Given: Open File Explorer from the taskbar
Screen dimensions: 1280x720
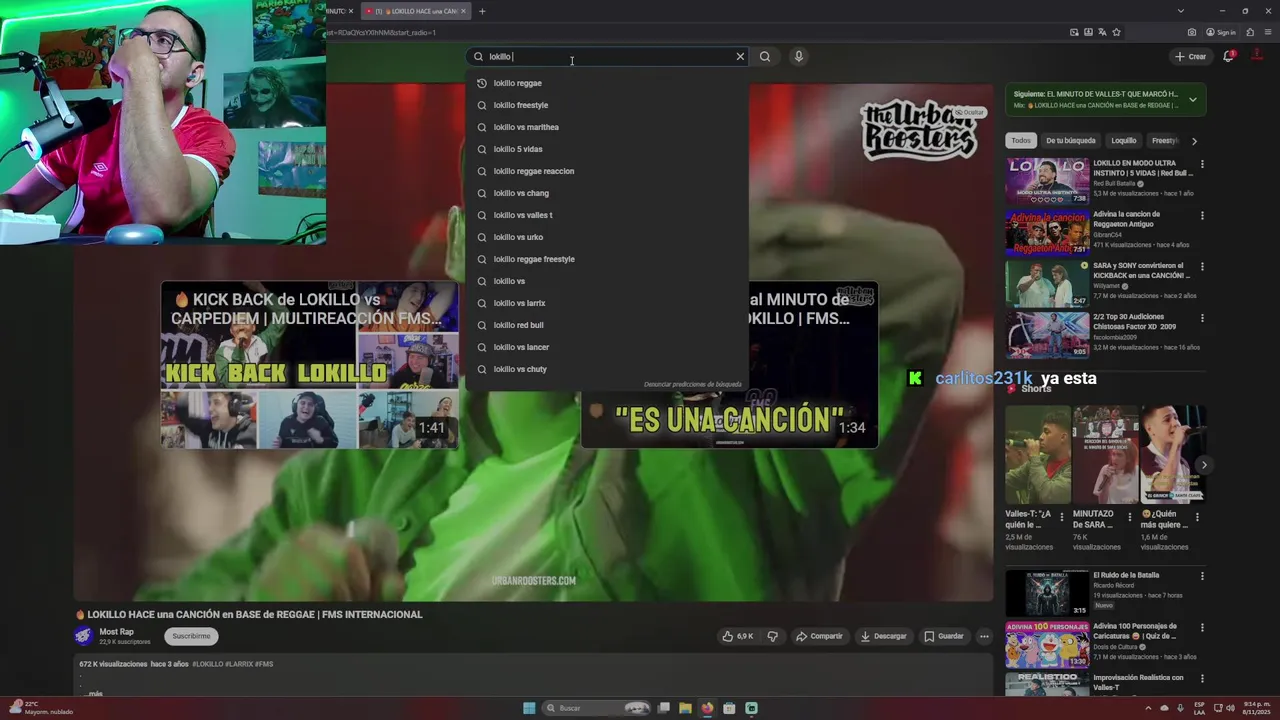Looking at the screenshot, I should point(685,708).
